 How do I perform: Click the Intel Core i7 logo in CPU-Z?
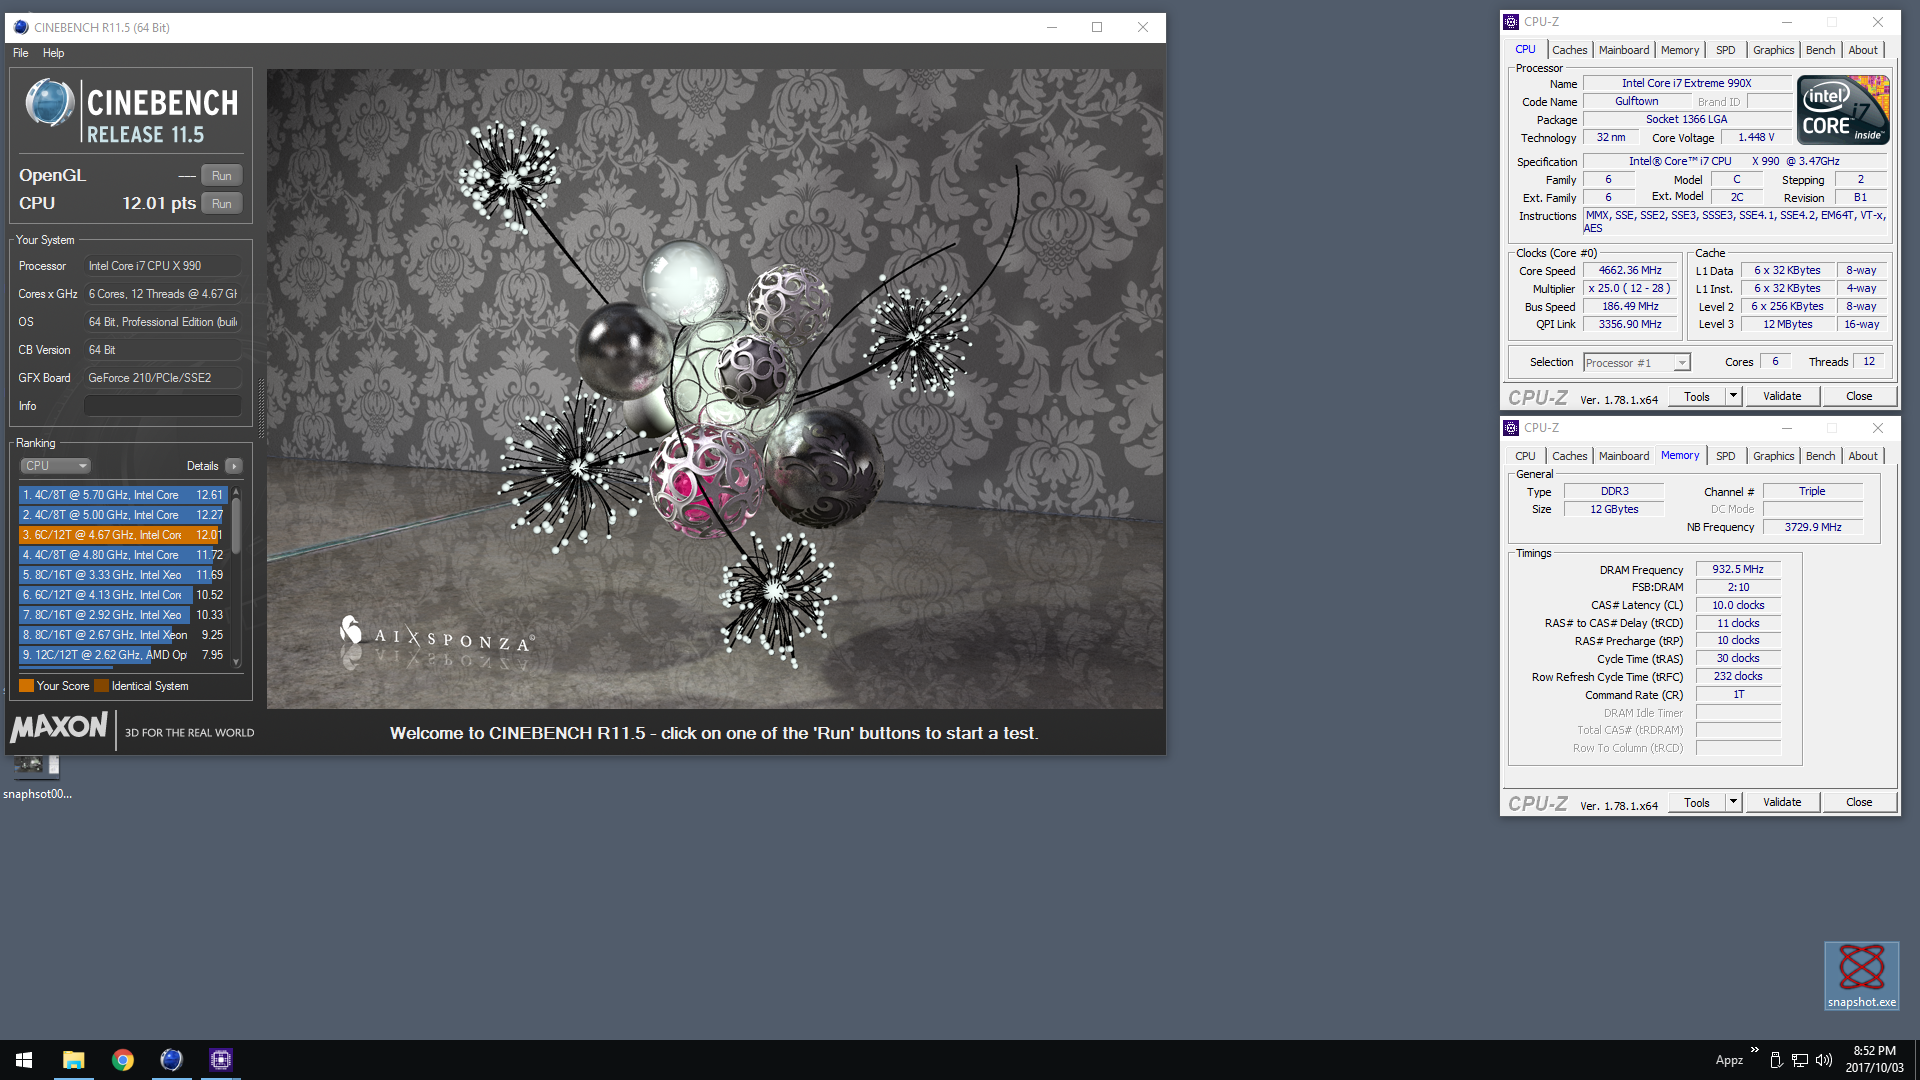tap(1843, 110)
